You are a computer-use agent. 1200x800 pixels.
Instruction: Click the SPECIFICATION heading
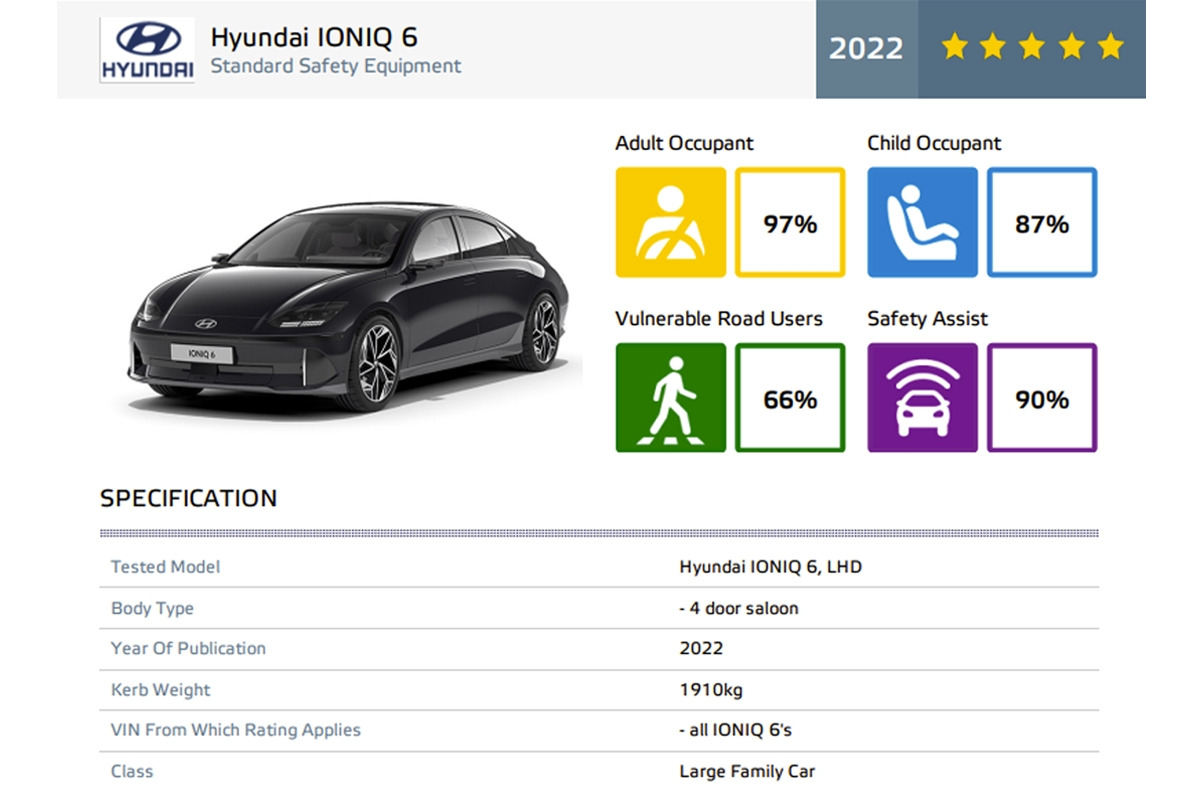point(188,498)
